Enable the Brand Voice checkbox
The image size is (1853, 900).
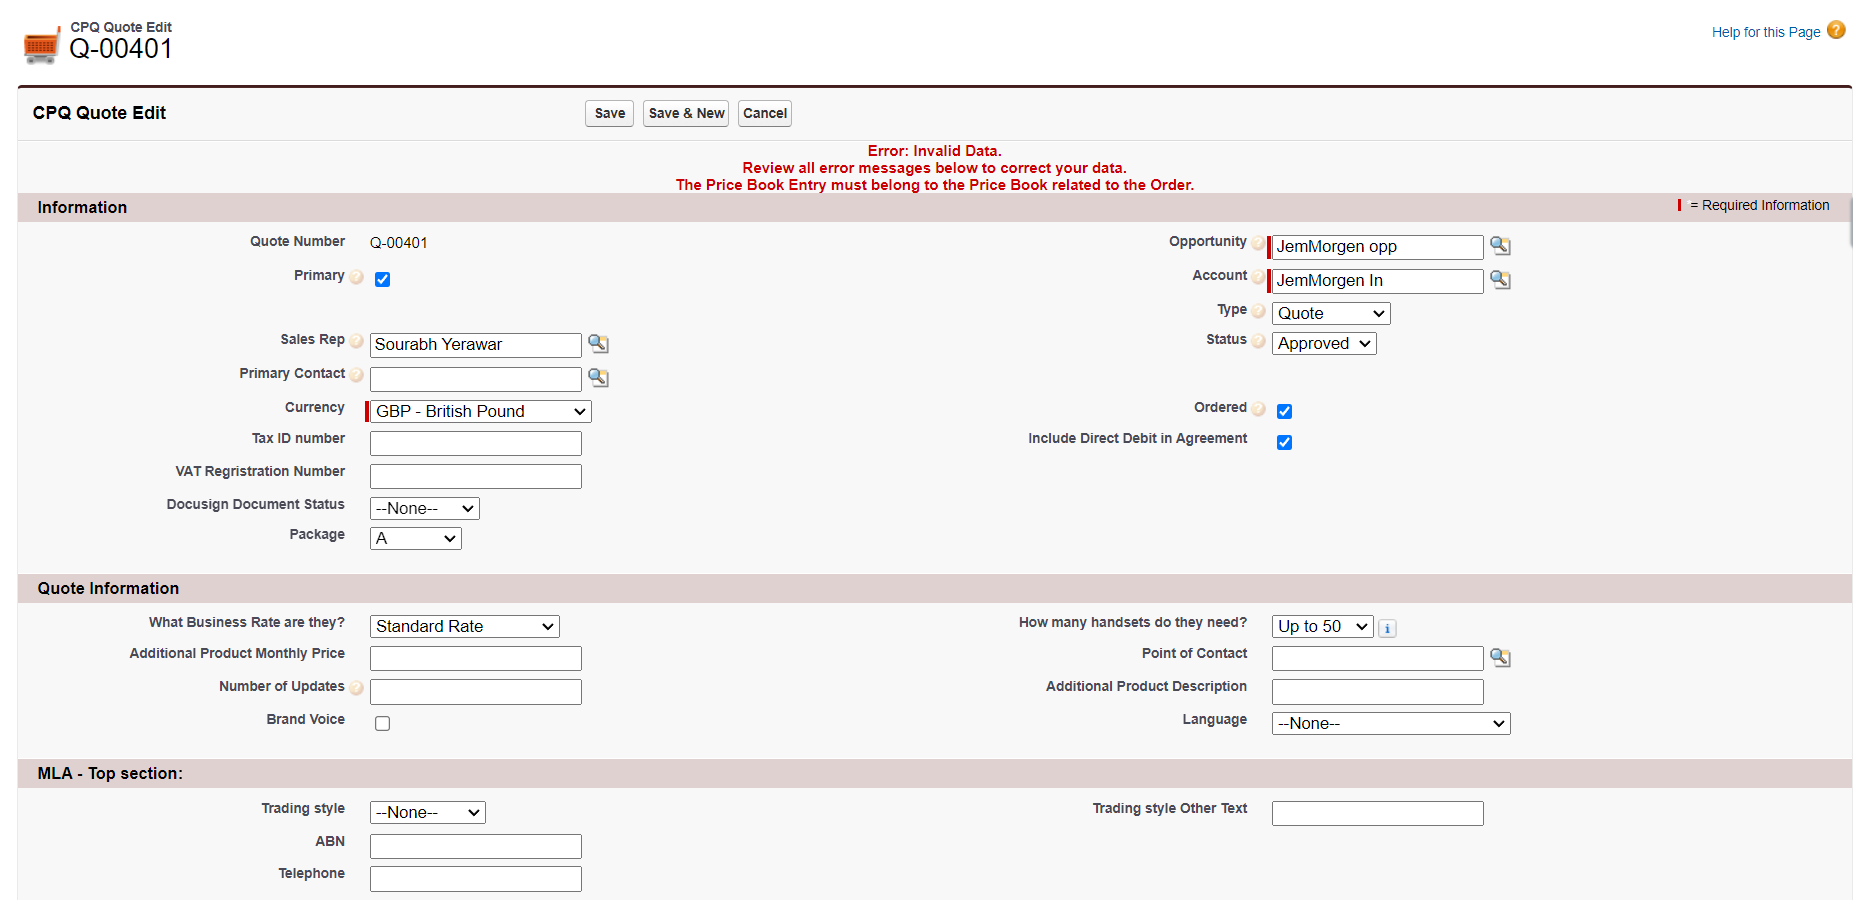382,723
